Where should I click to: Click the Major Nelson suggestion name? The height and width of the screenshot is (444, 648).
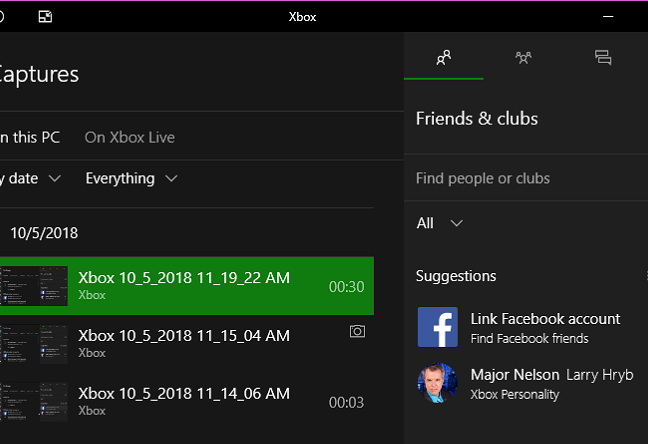[x=515, y=375]
